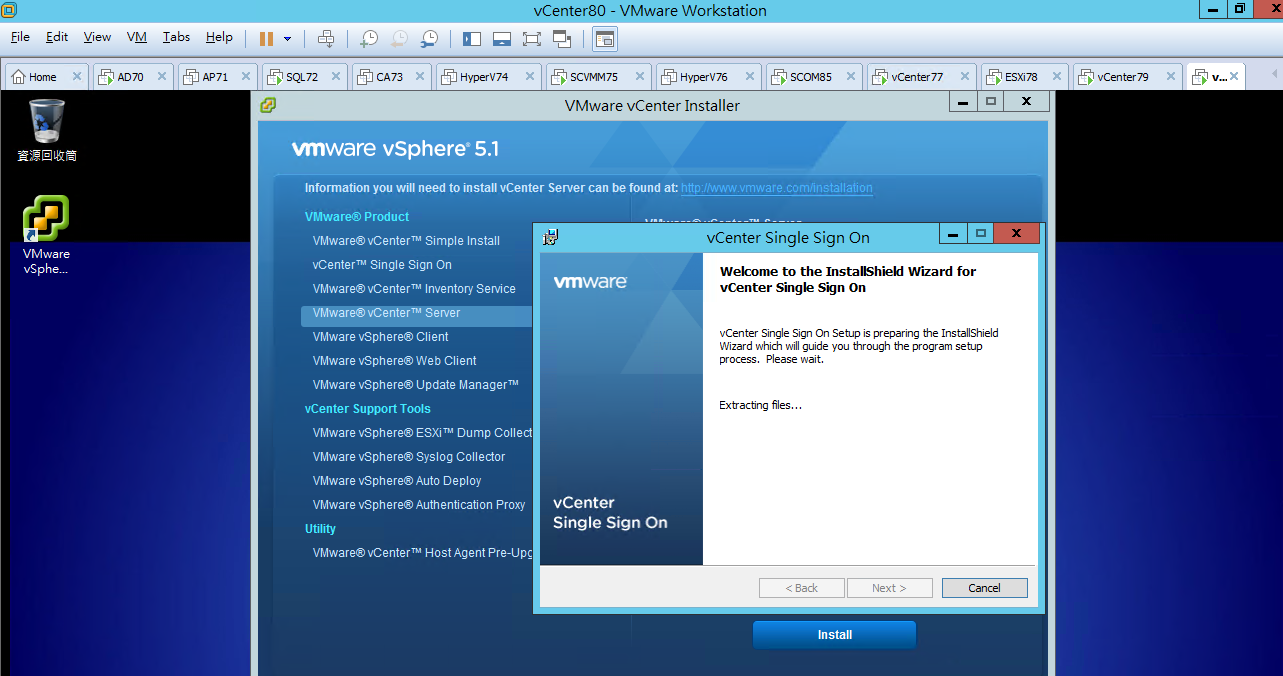Viewport: 1283px width, 676px height.
Task: Open the Help menu
Action: point(219,37)
